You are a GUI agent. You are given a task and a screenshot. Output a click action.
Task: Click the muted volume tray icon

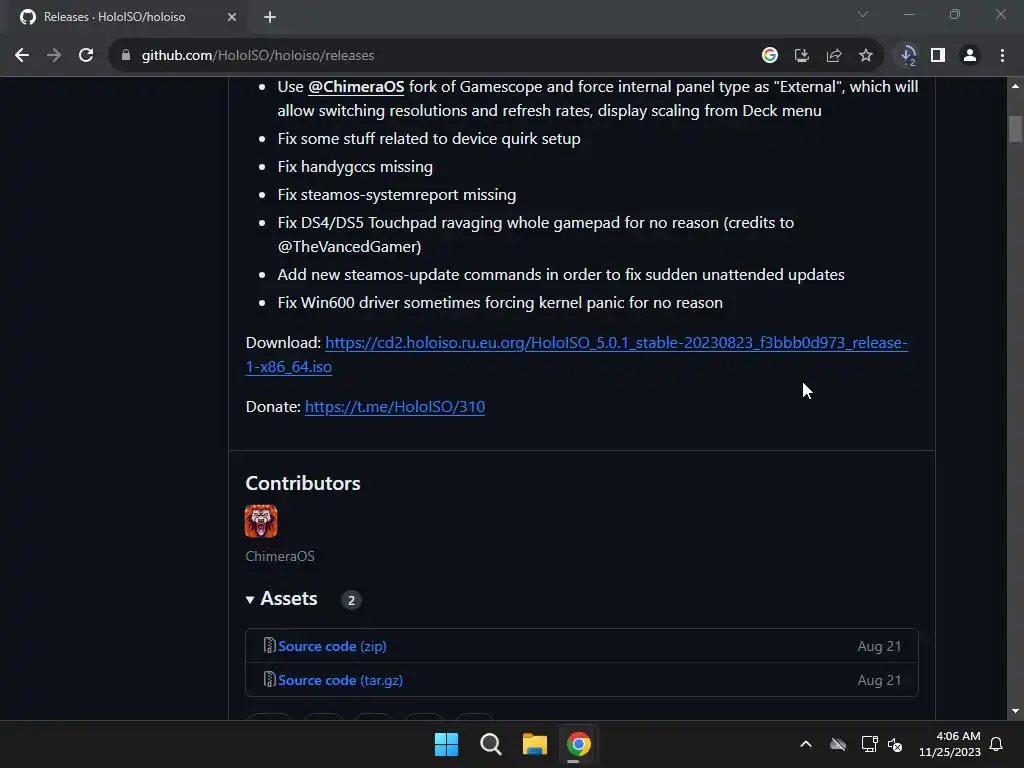pos(895,744)
